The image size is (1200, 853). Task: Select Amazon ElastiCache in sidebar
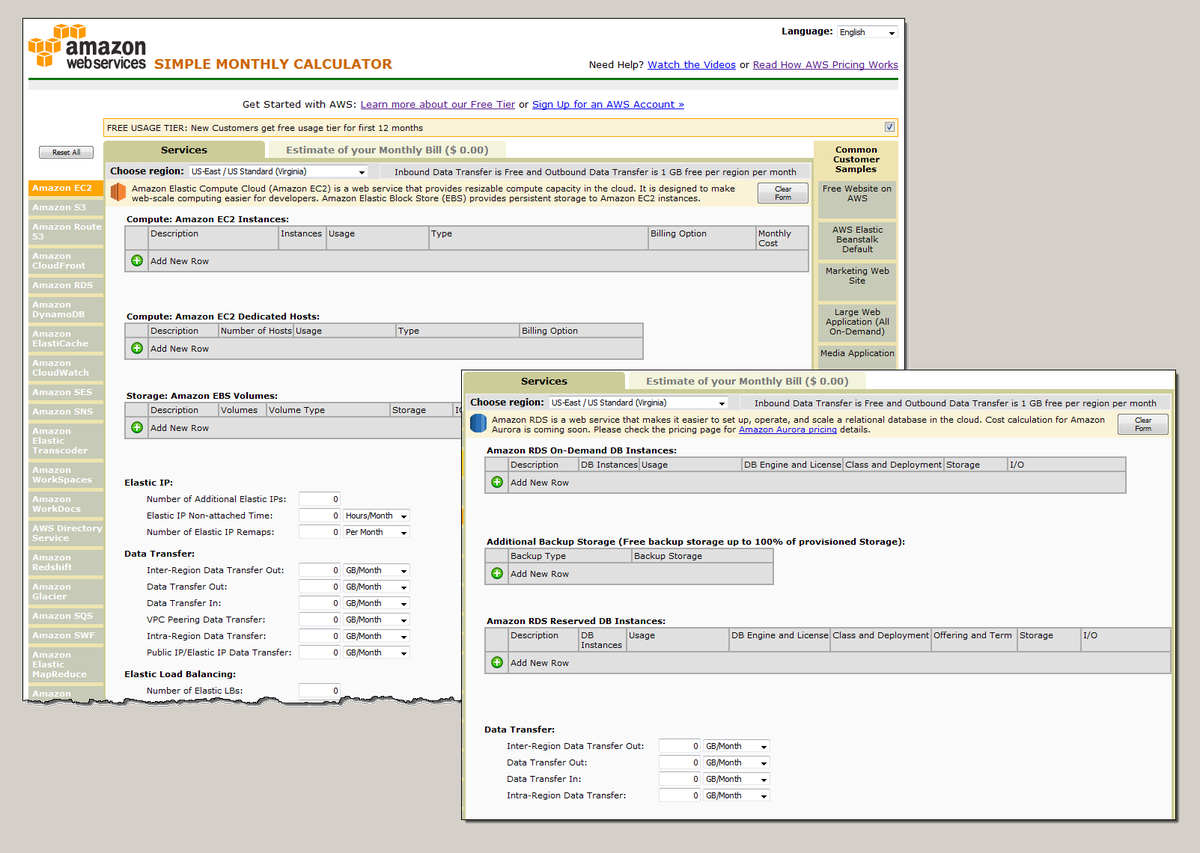(x=66, y=339)
